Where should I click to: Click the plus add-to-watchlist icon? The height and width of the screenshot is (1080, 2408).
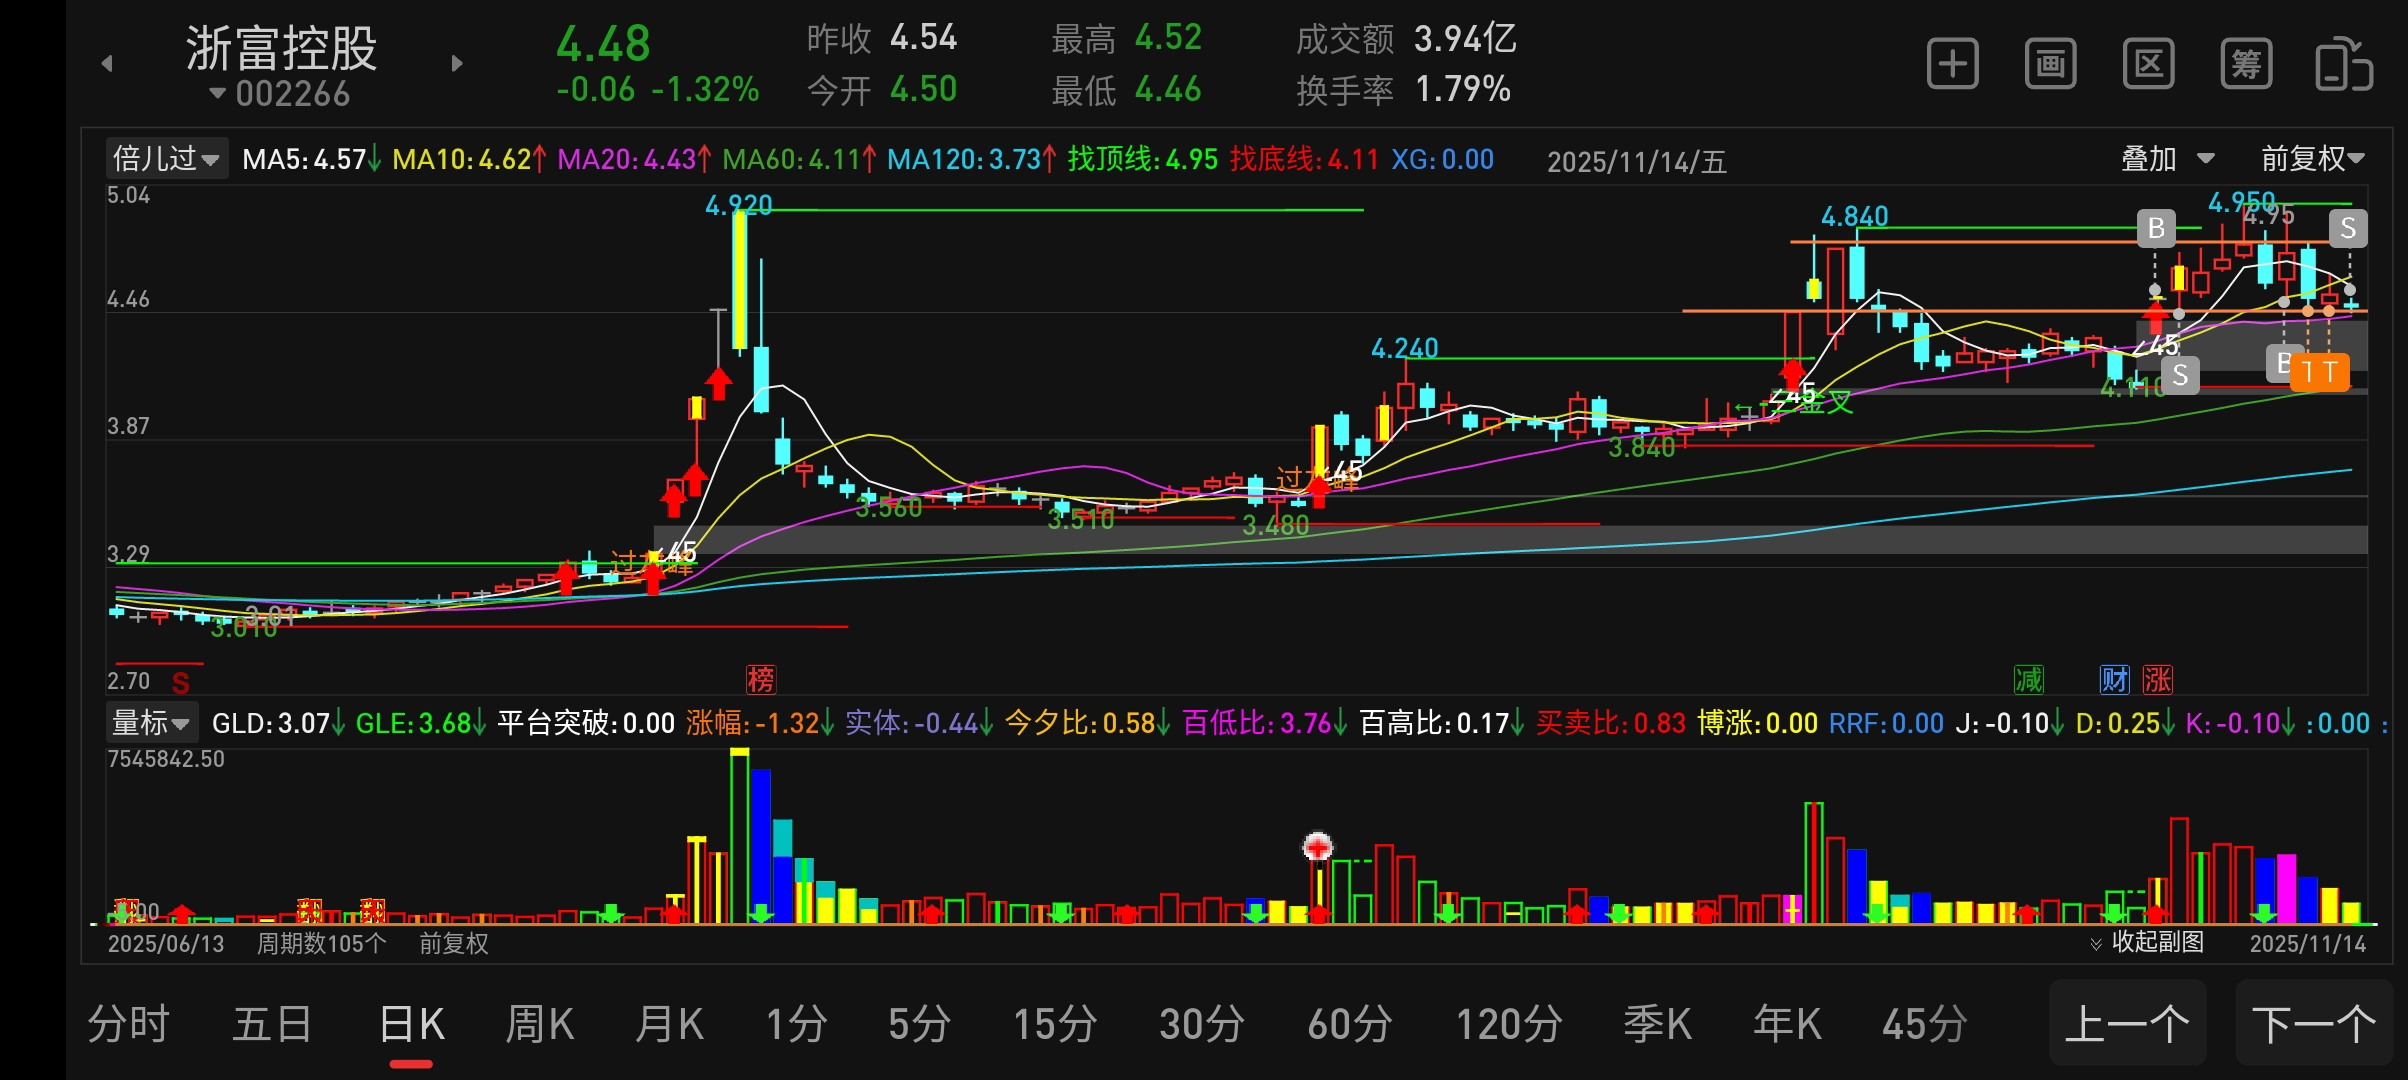(x=1952, y=65)
